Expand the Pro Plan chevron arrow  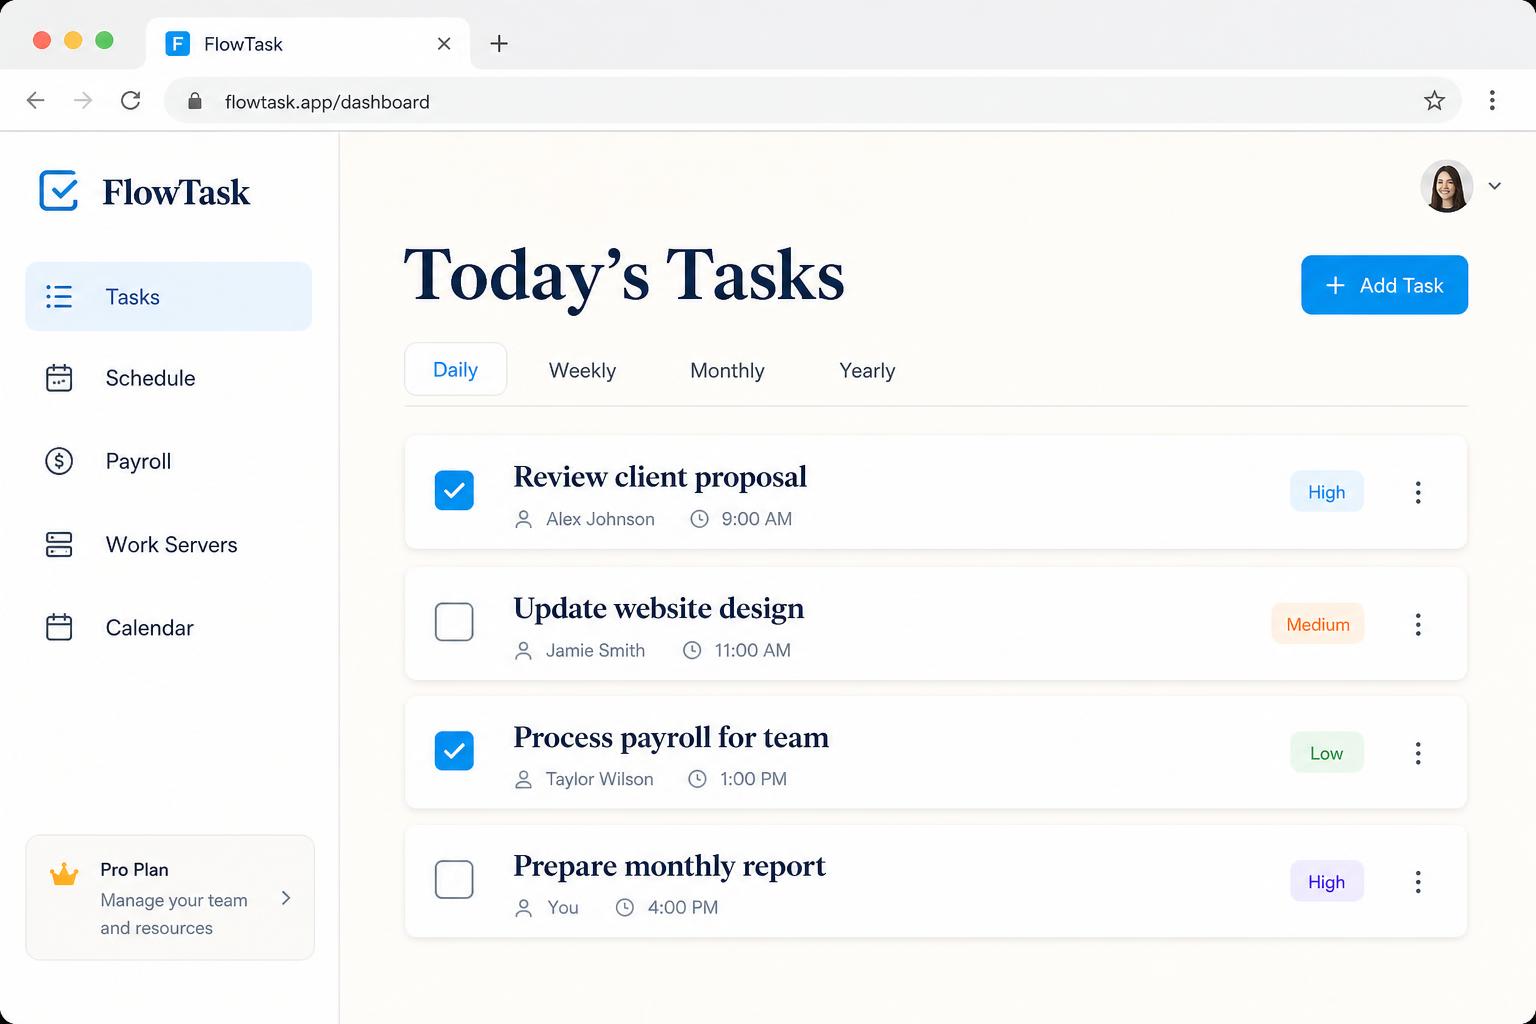286,898
